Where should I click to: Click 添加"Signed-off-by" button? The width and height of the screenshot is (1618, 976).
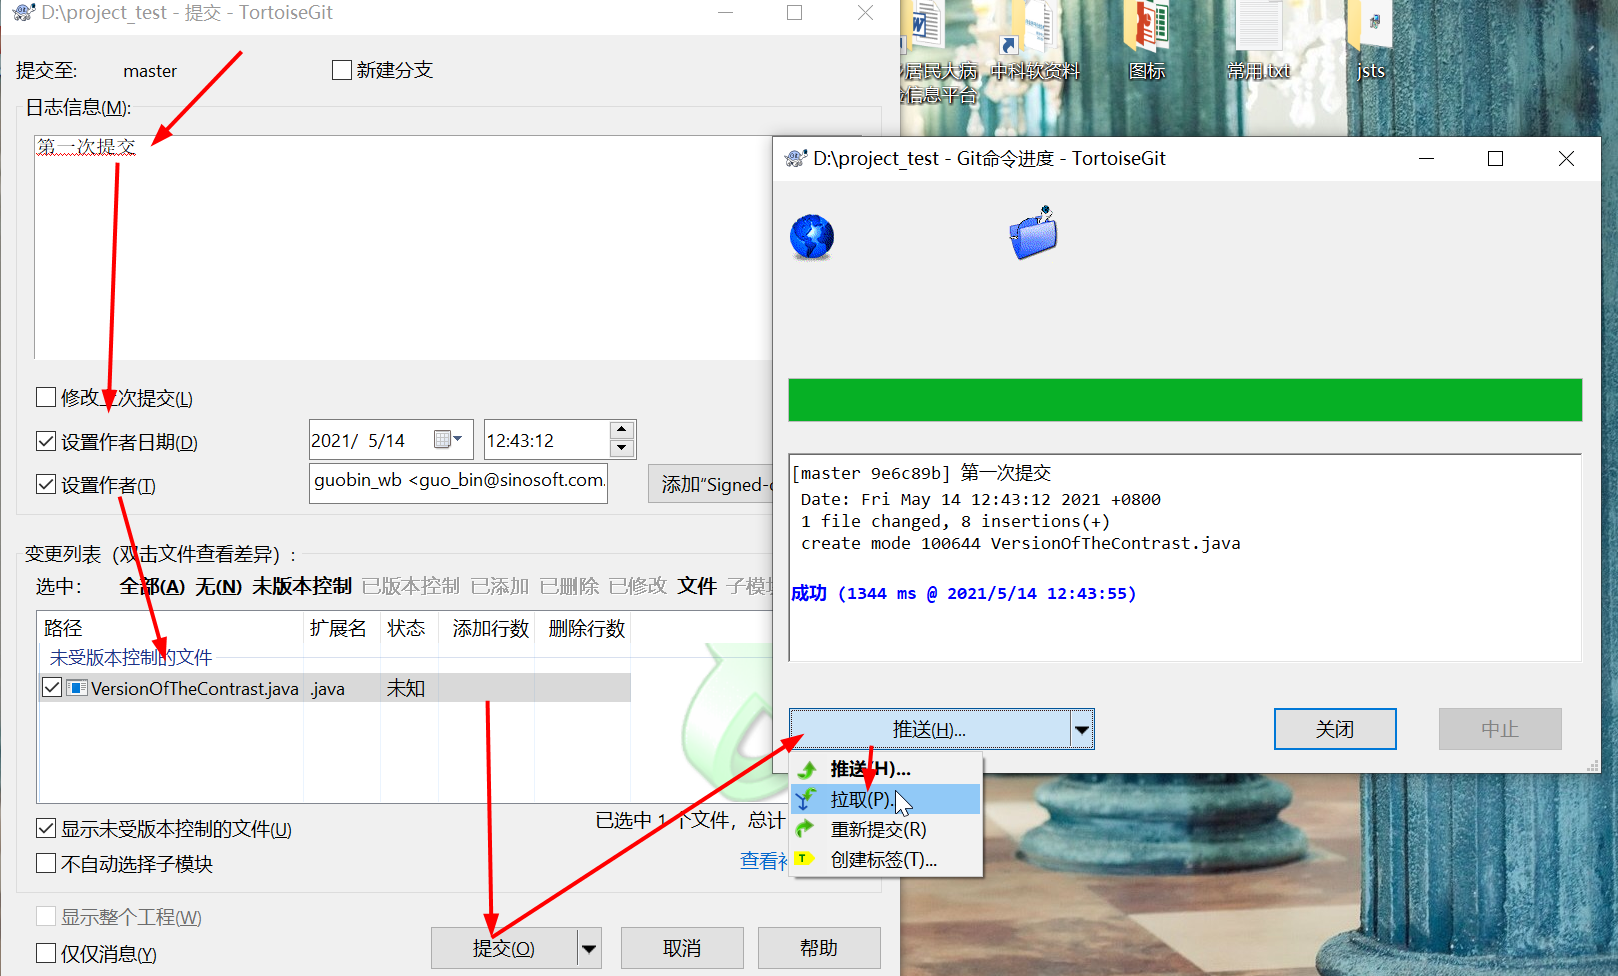coord(711,484)
